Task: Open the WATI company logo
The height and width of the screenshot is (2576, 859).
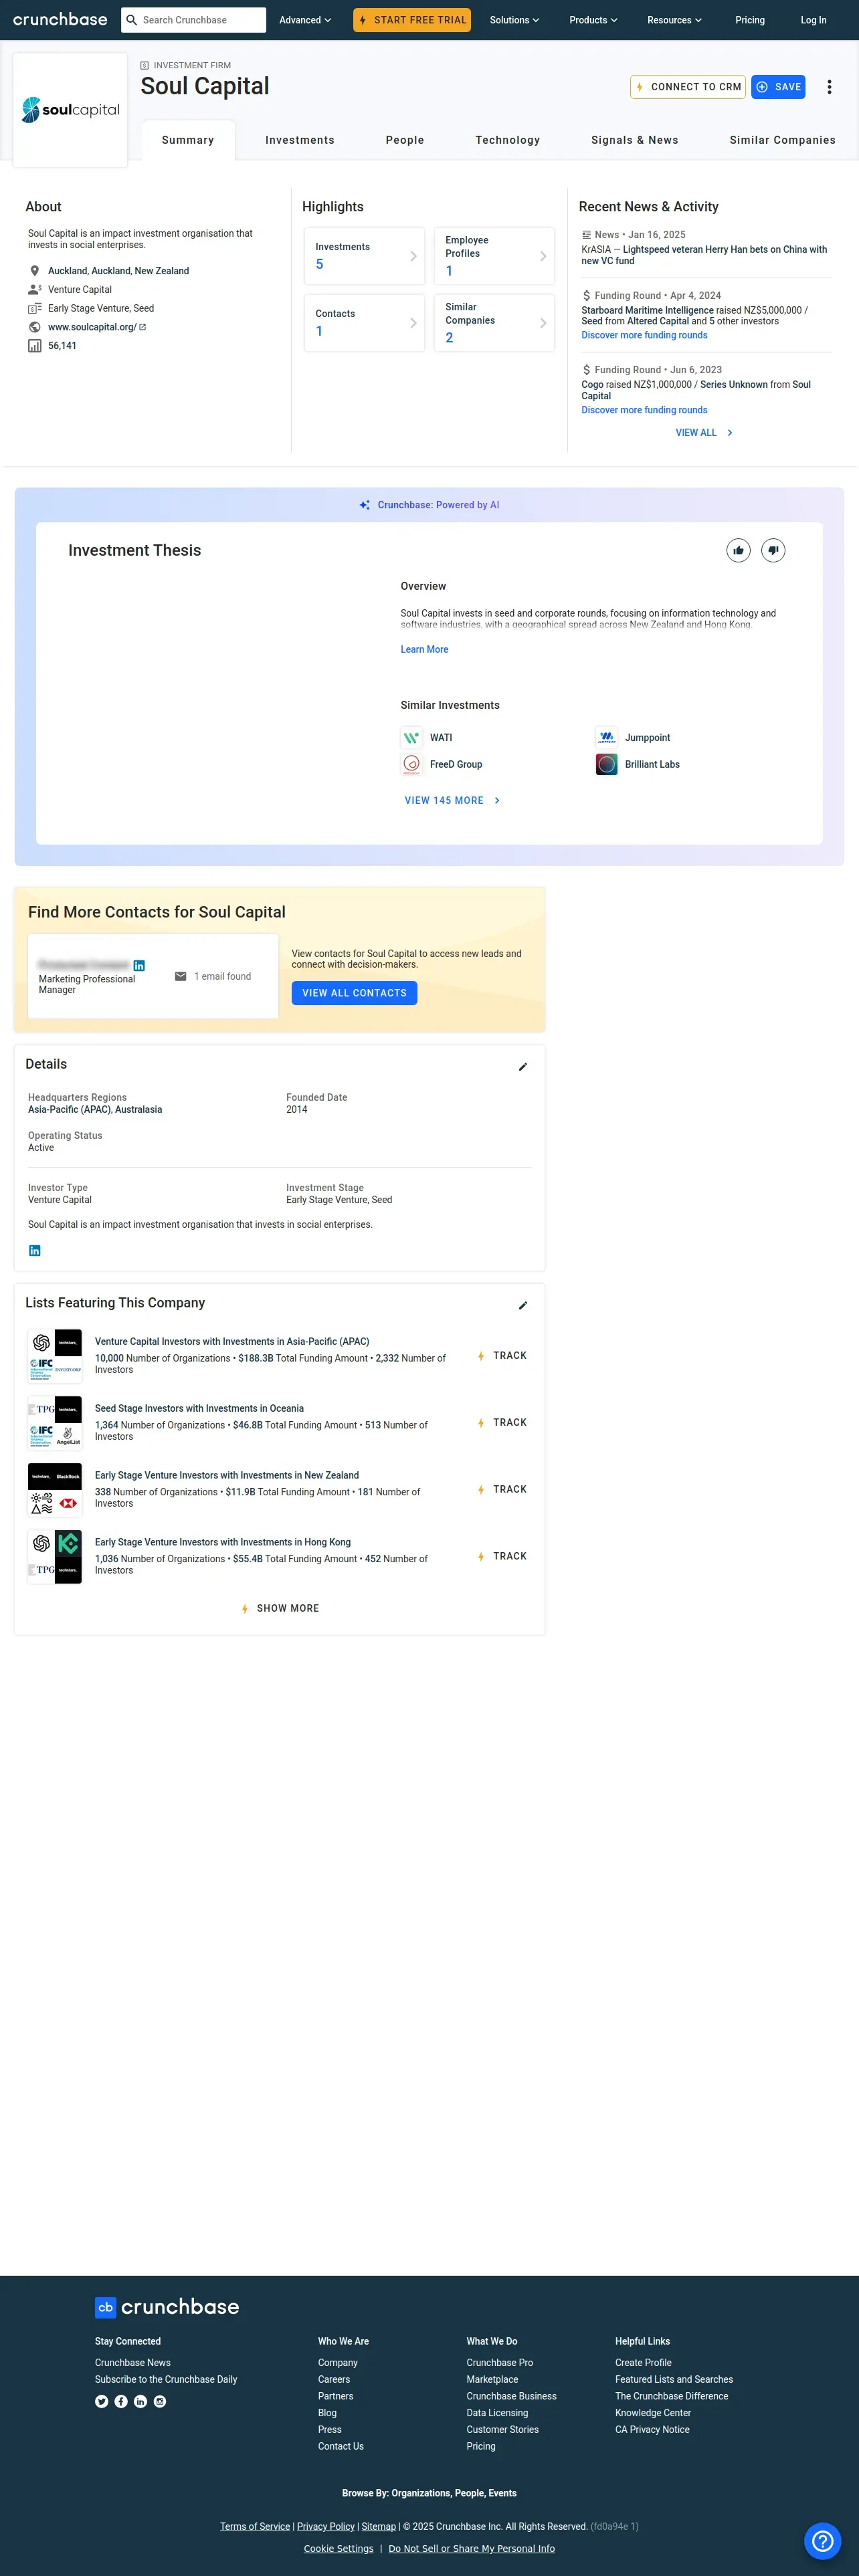Action: point(411,738)
